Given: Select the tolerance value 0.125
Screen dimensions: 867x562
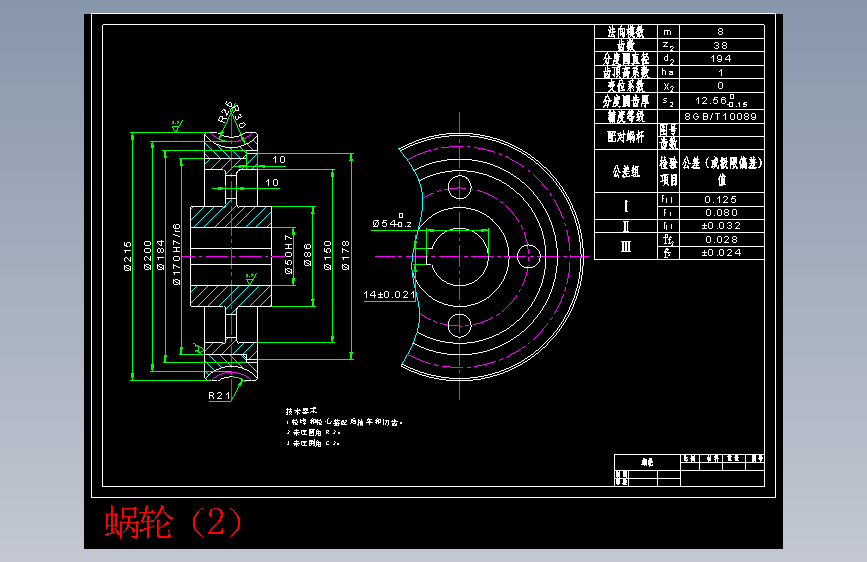Looking at the screenshot, I should (x=722, y=199).
